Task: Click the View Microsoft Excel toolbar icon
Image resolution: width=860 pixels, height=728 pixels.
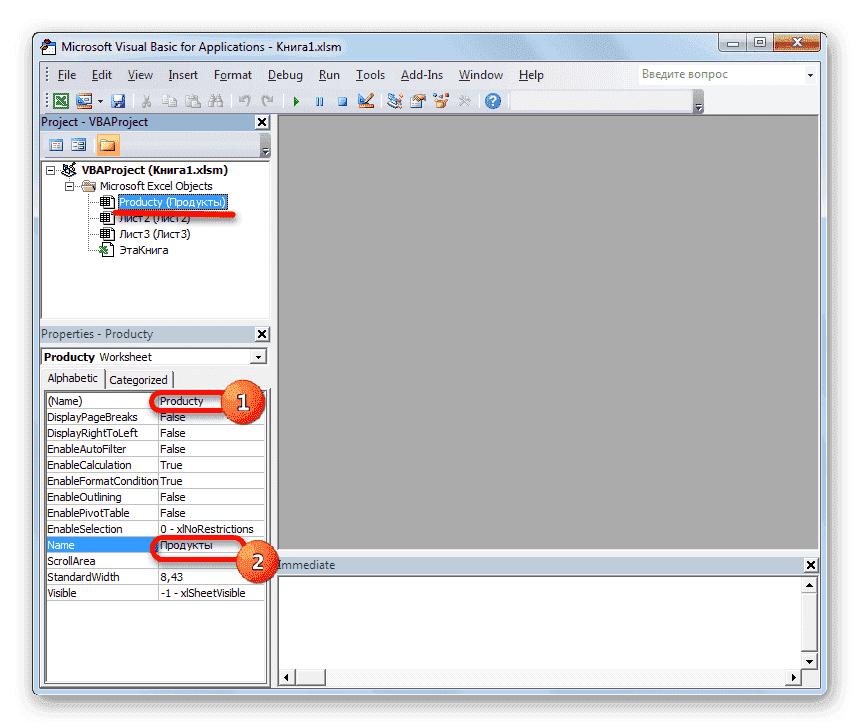Action: click(61, 100)
